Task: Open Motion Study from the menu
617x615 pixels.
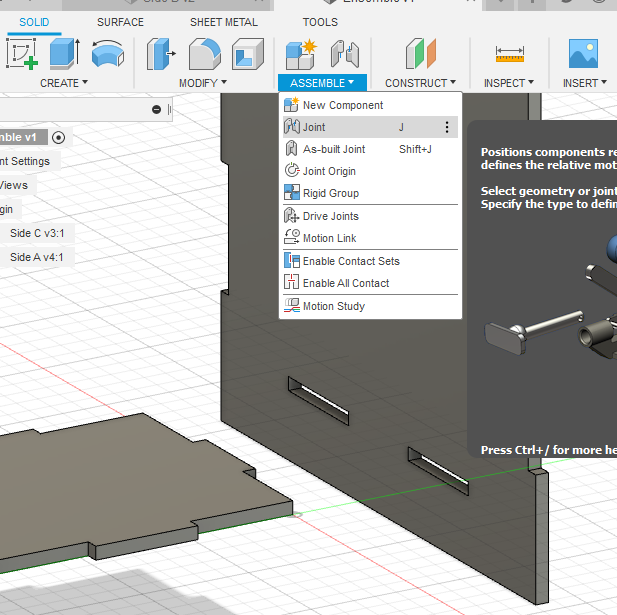Action: tap(370, 306)
